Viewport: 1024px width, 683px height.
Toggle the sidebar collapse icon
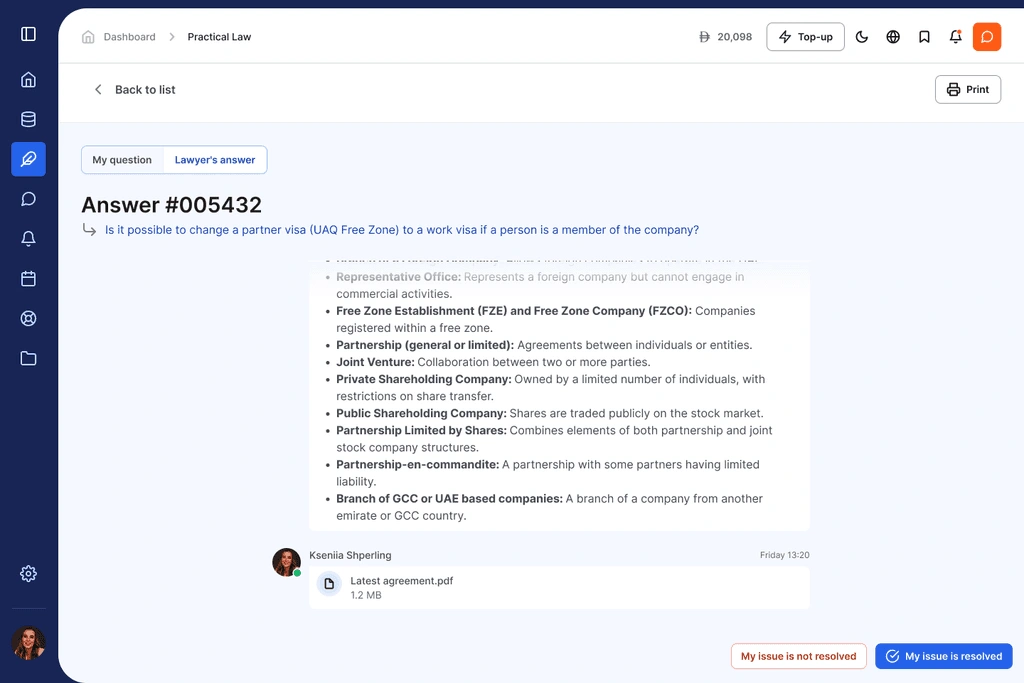pyautogui.click(x=28, y=34)
